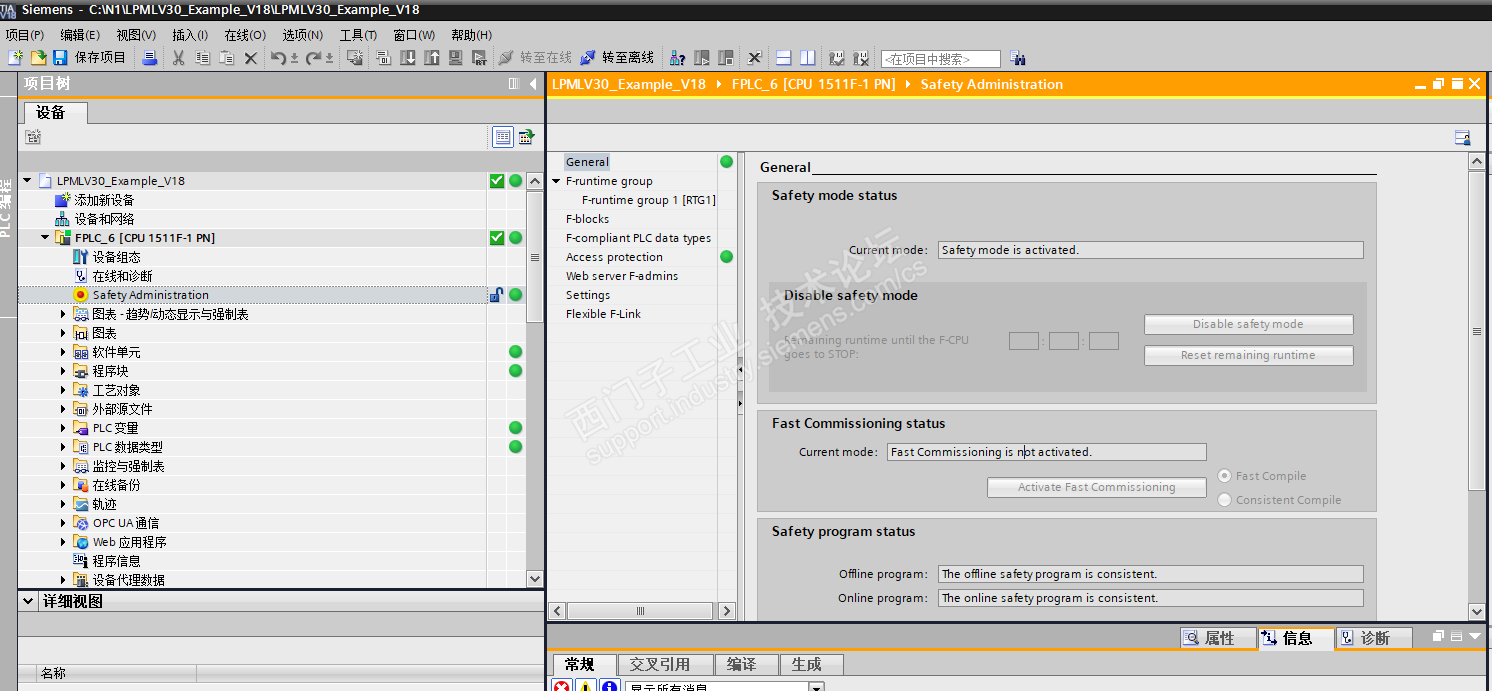Save project with the disk icon
The image size is (1492, 691).
coord(60,58)
